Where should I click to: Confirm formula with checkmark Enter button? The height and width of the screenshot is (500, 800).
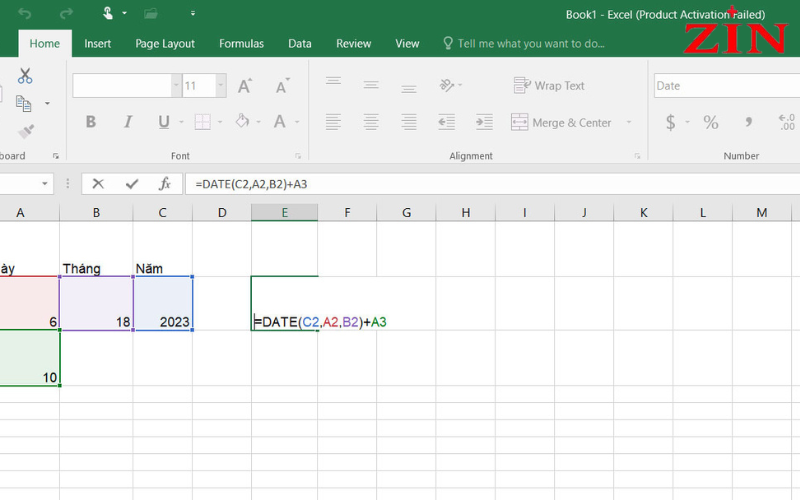click(x=132, y=184)
